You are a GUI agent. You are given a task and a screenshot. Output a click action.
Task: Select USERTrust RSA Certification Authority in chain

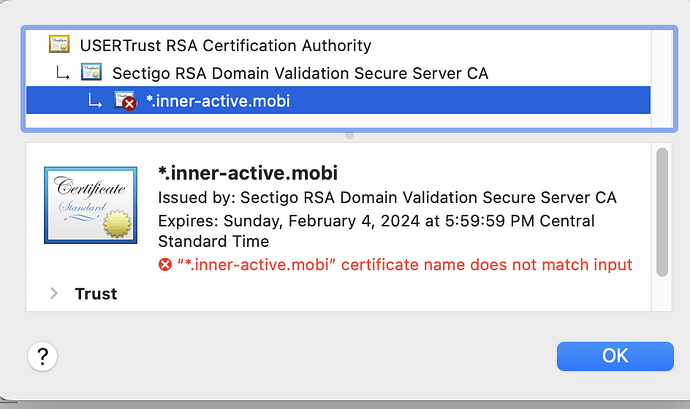point(225,45)
